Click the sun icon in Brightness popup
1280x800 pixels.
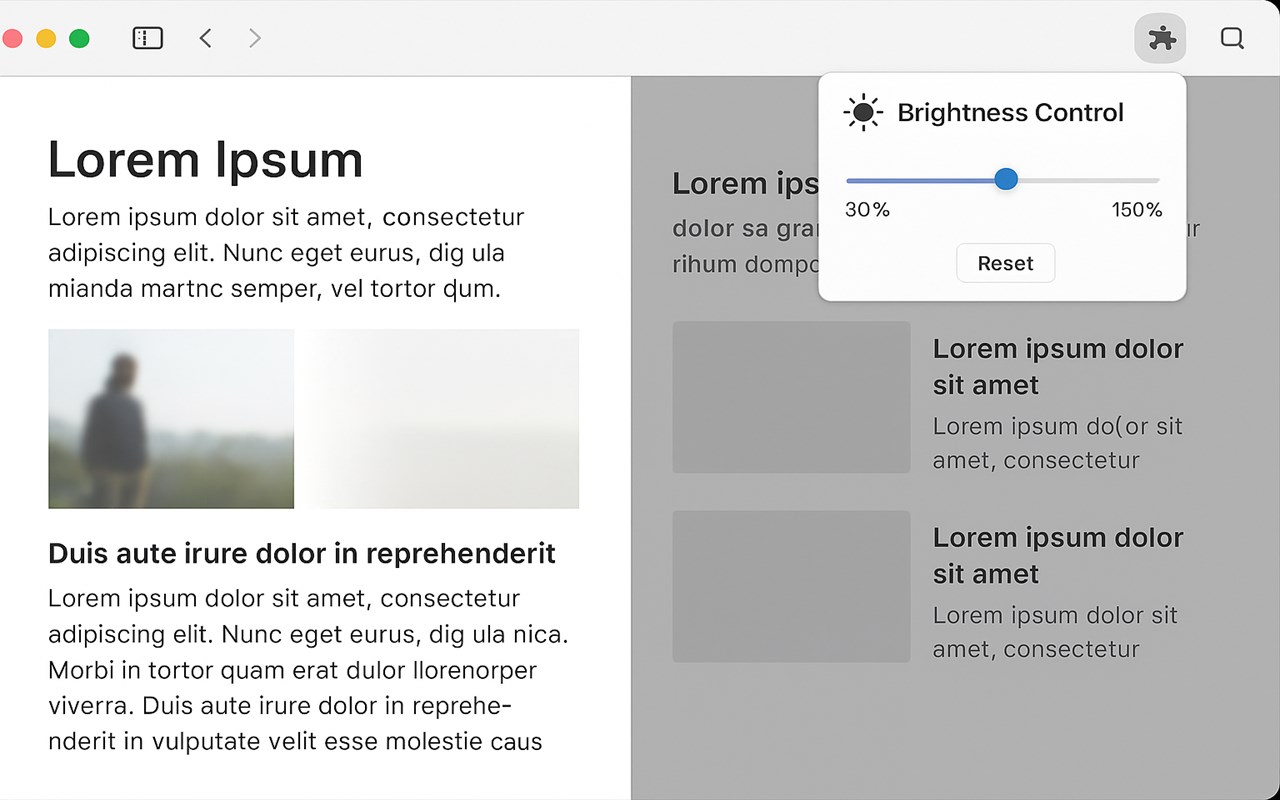click(863, 113)
